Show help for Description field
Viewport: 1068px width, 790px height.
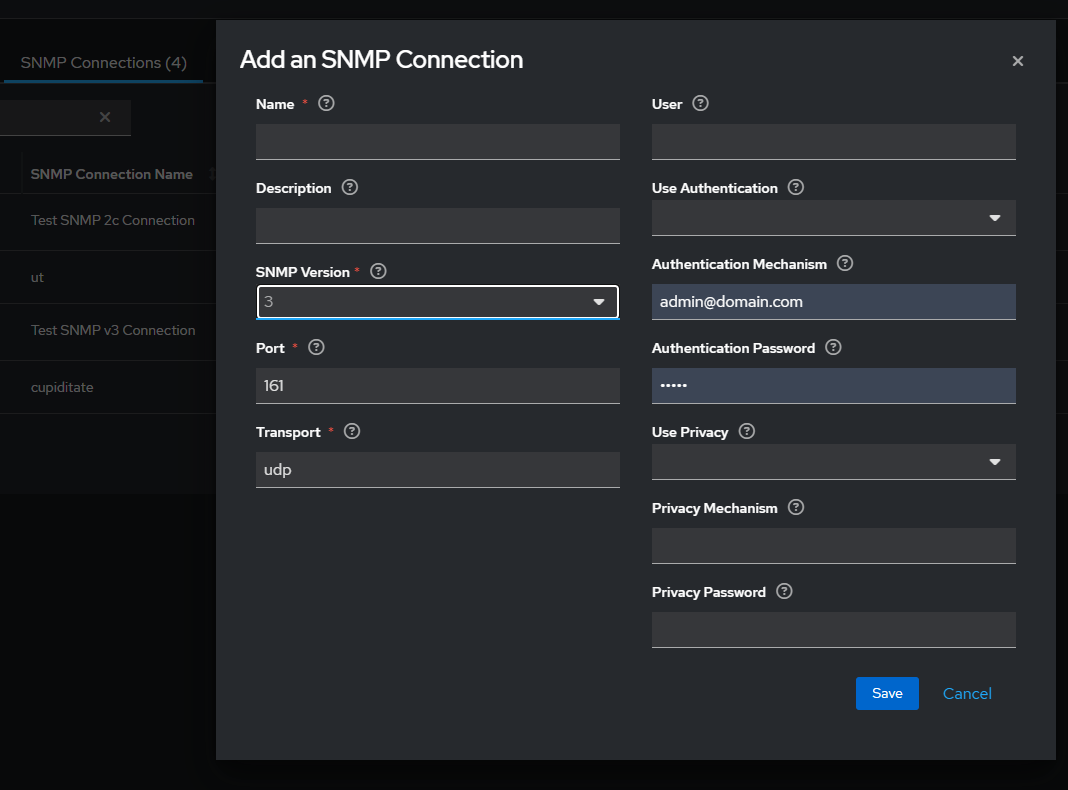349,187
